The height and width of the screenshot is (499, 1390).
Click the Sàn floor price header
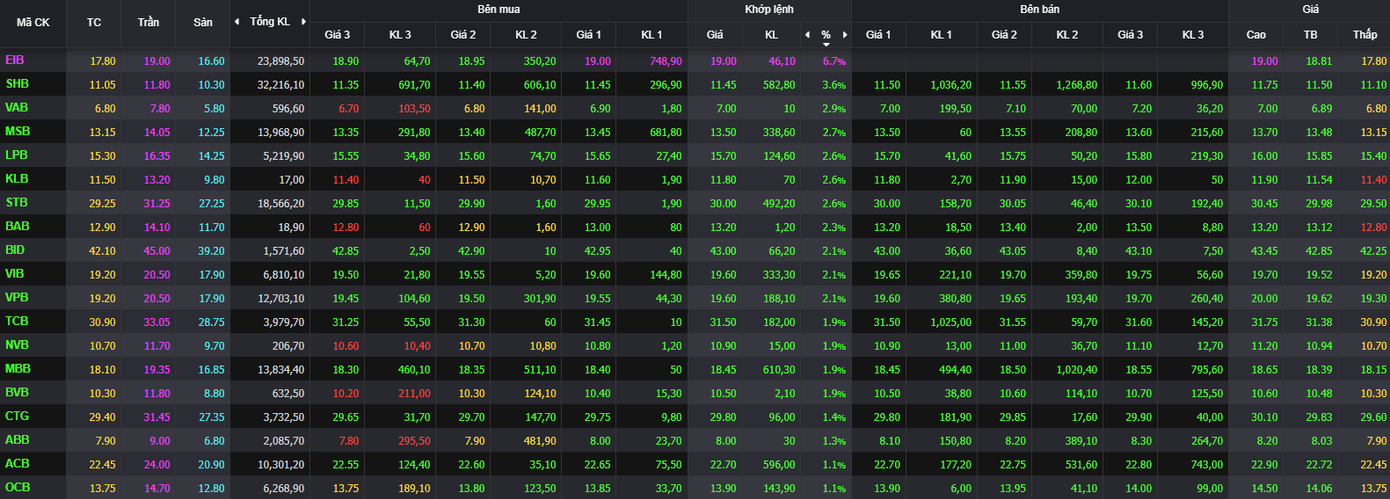202,21
